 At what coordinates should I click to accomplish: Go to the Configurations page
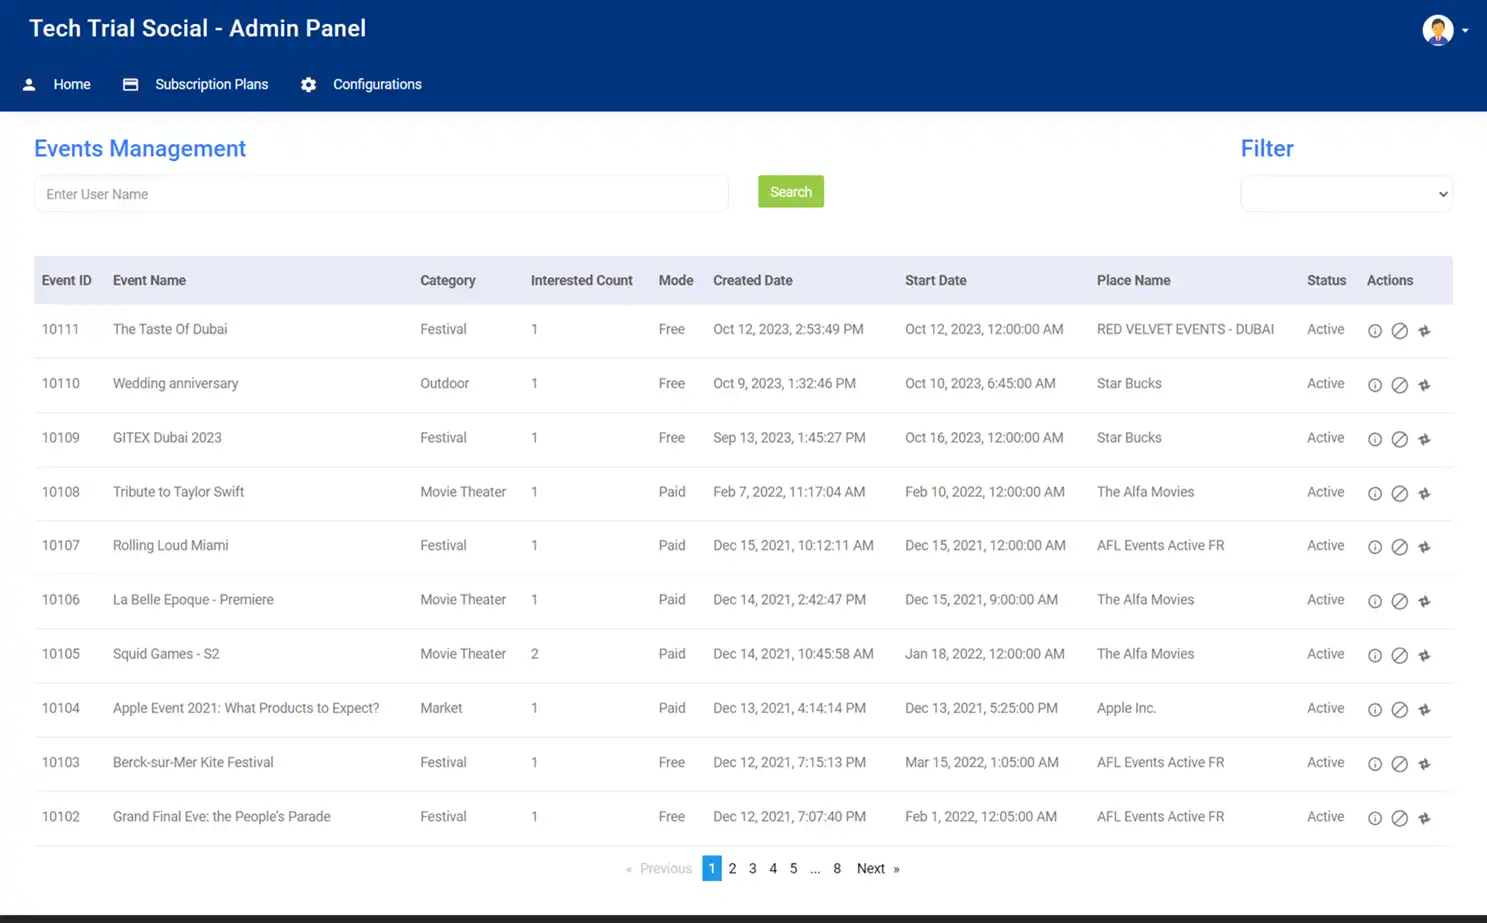point(377,84)
